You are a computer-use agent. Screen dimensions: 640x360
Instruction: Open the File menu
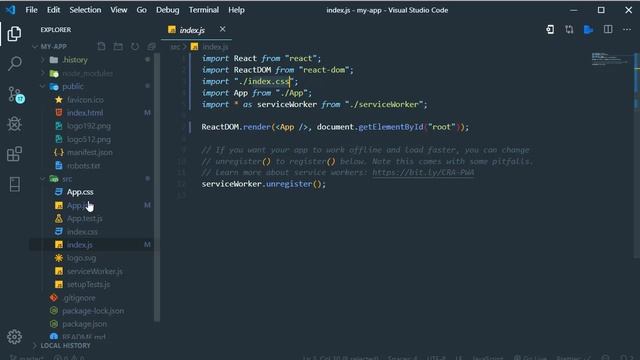[31, 10]
